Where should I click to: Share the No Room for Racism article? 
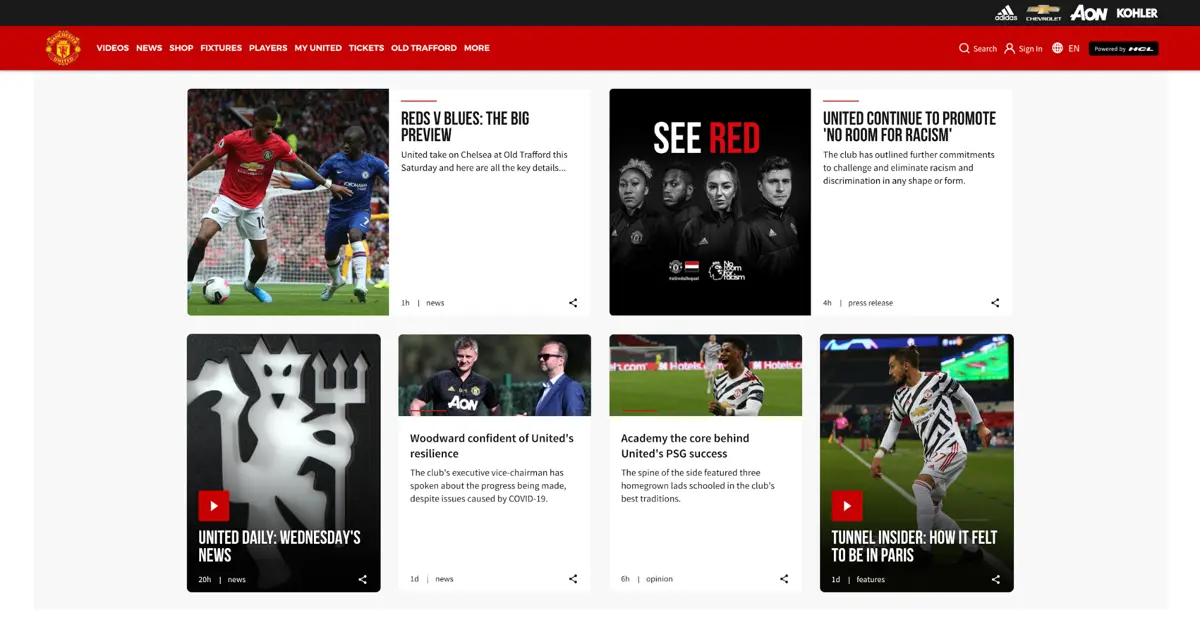coord(995,303)
